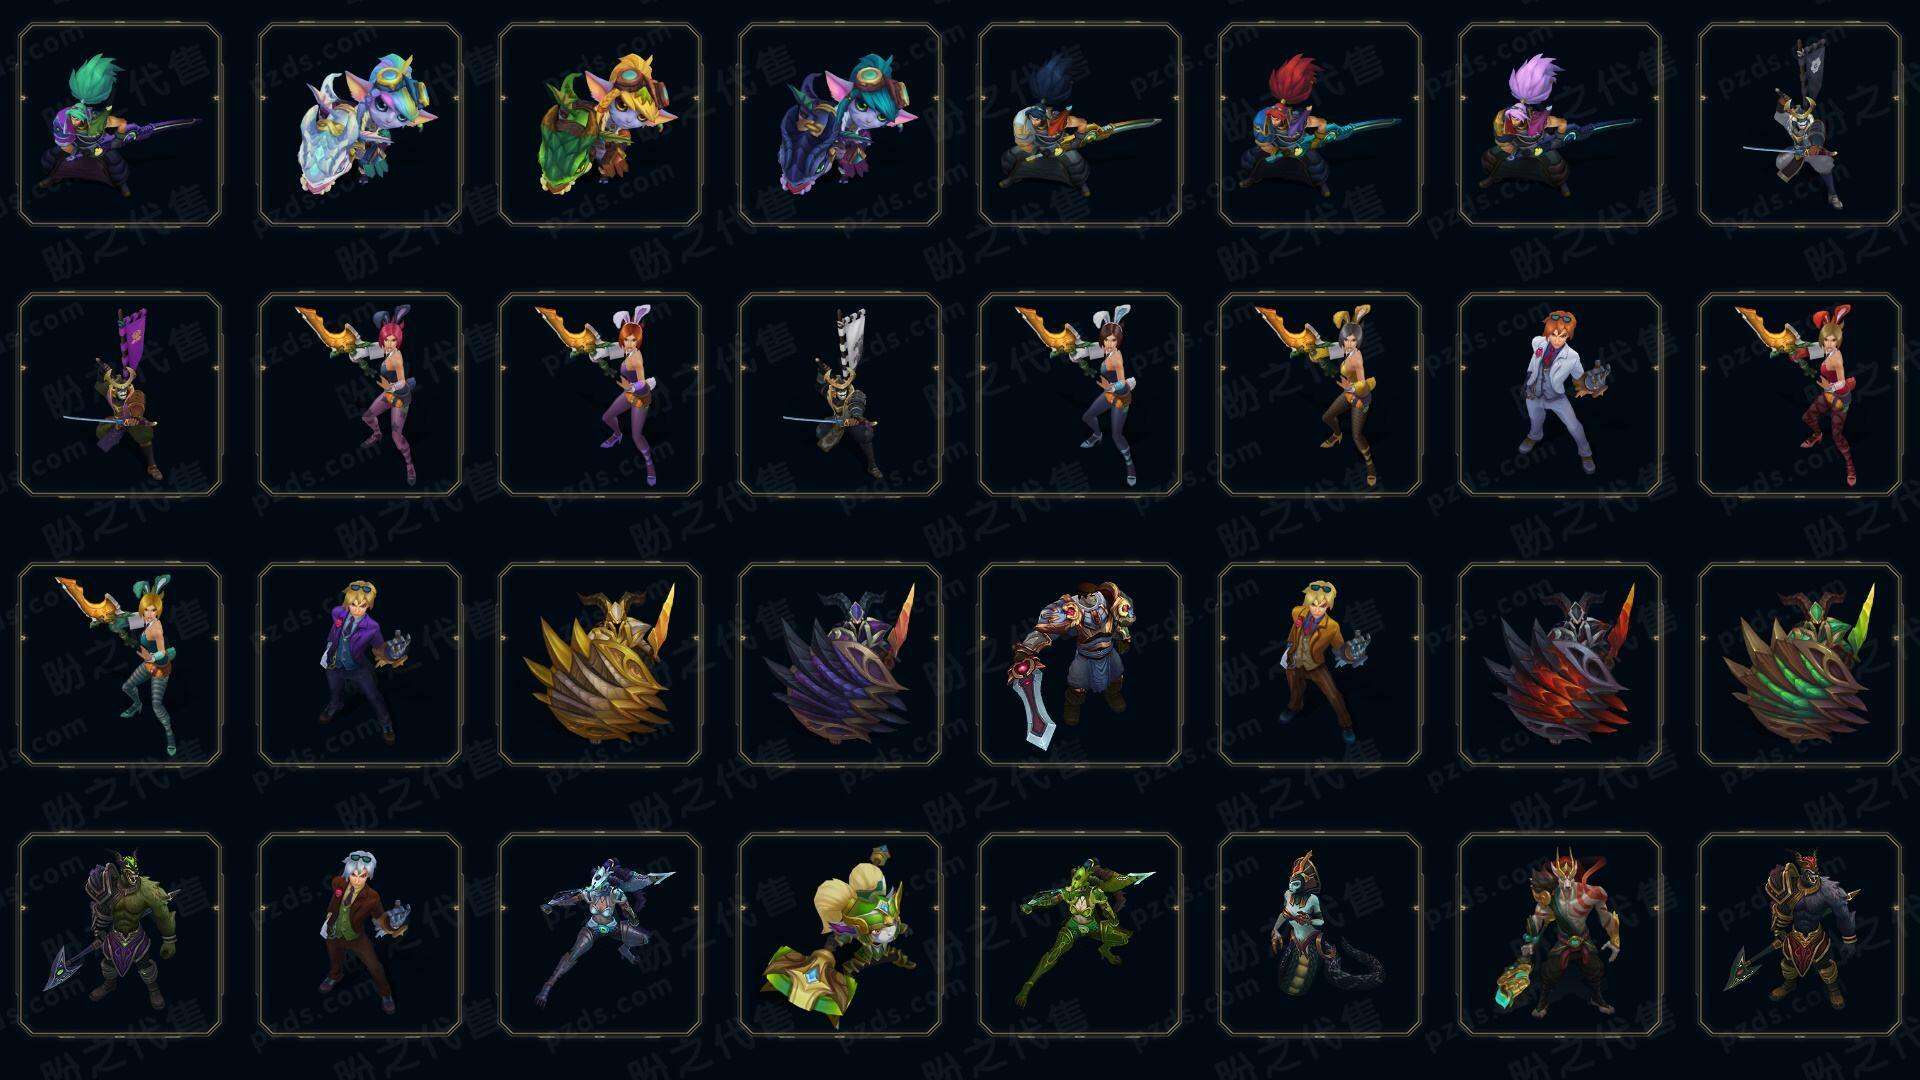This screenshot has height=1080, width=1920.
Task: Choose the green Rammus chroma
Action: [1800, 664]
